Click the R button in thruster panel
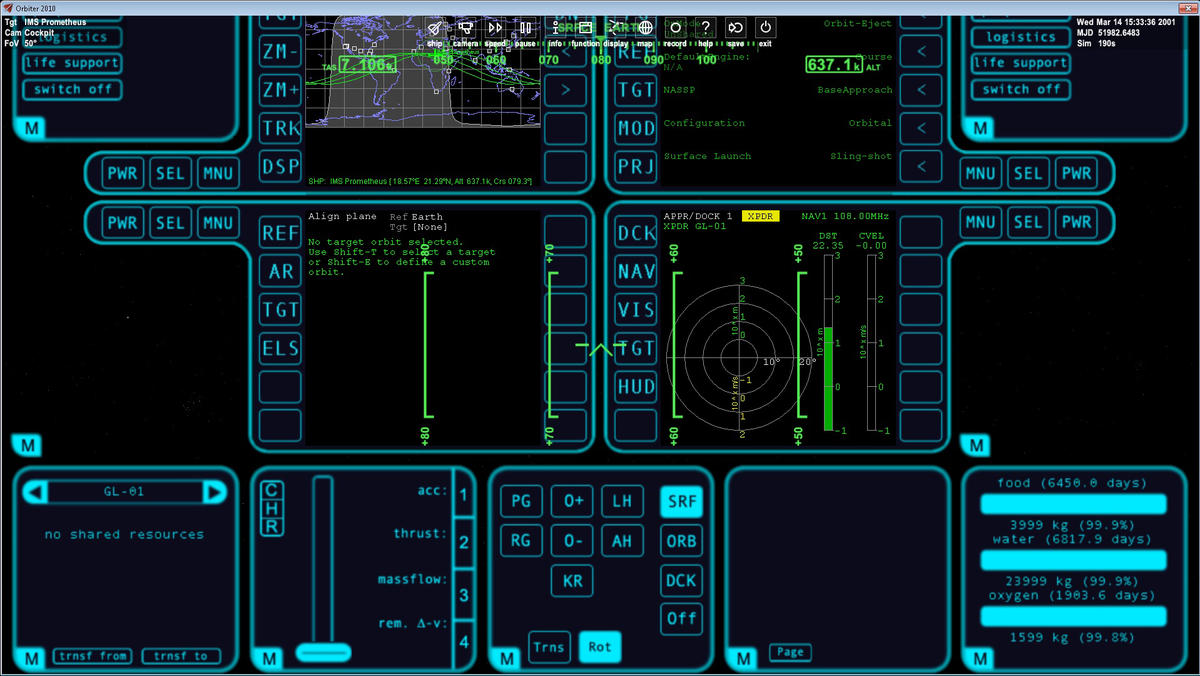Image resolution: width=1200 pixels, height=676 pixels. pyautogui.click(x=271, y=526)
